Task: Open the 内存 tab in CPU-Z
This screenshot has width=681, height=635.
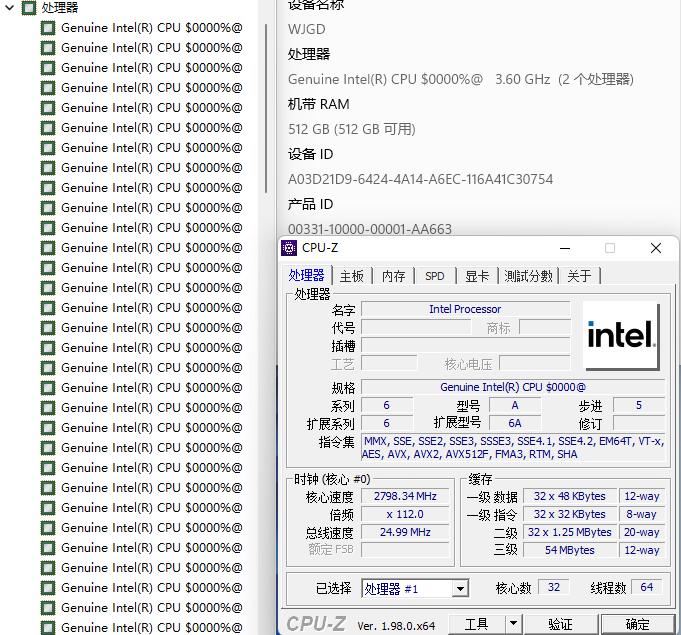Action: point(393,276)
